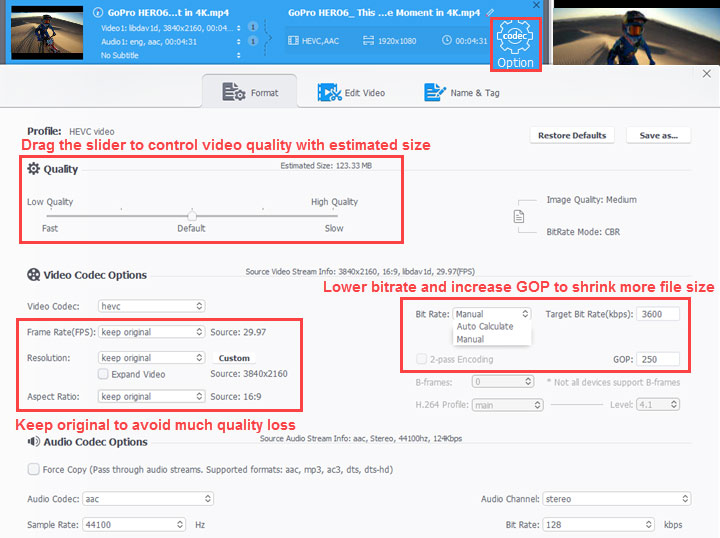Close the options panel with X
Viewport: 720px width, 538px height.
point(707,74)
